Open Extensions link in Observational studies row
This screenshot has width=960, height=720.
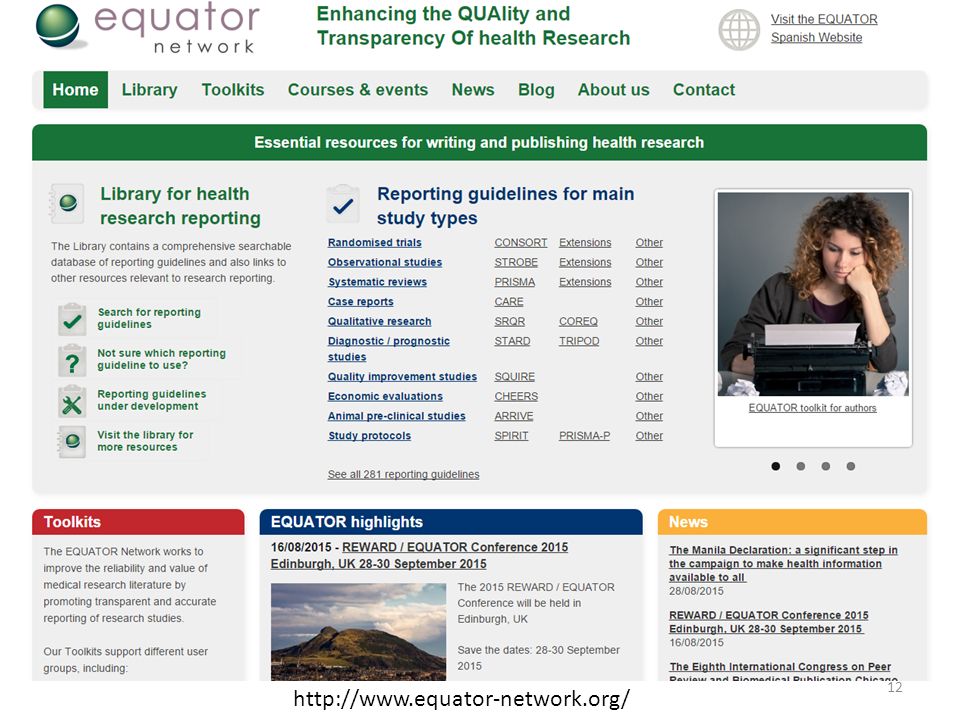pyautogui.click(x=585, y=262)
